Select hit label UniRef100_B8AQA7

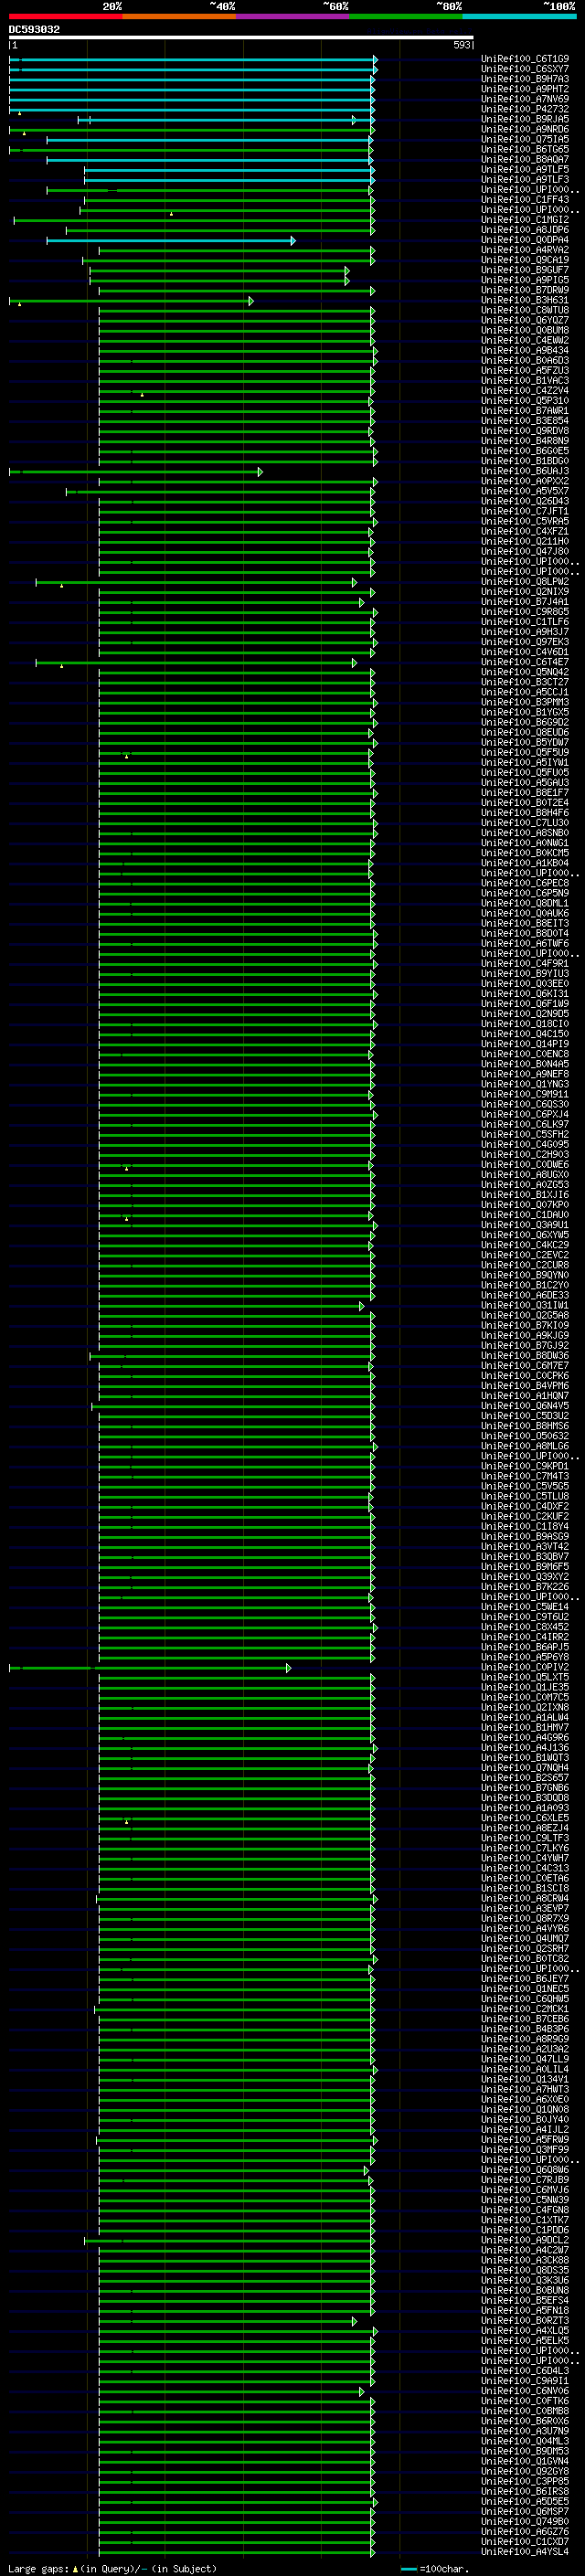[524, 160]
